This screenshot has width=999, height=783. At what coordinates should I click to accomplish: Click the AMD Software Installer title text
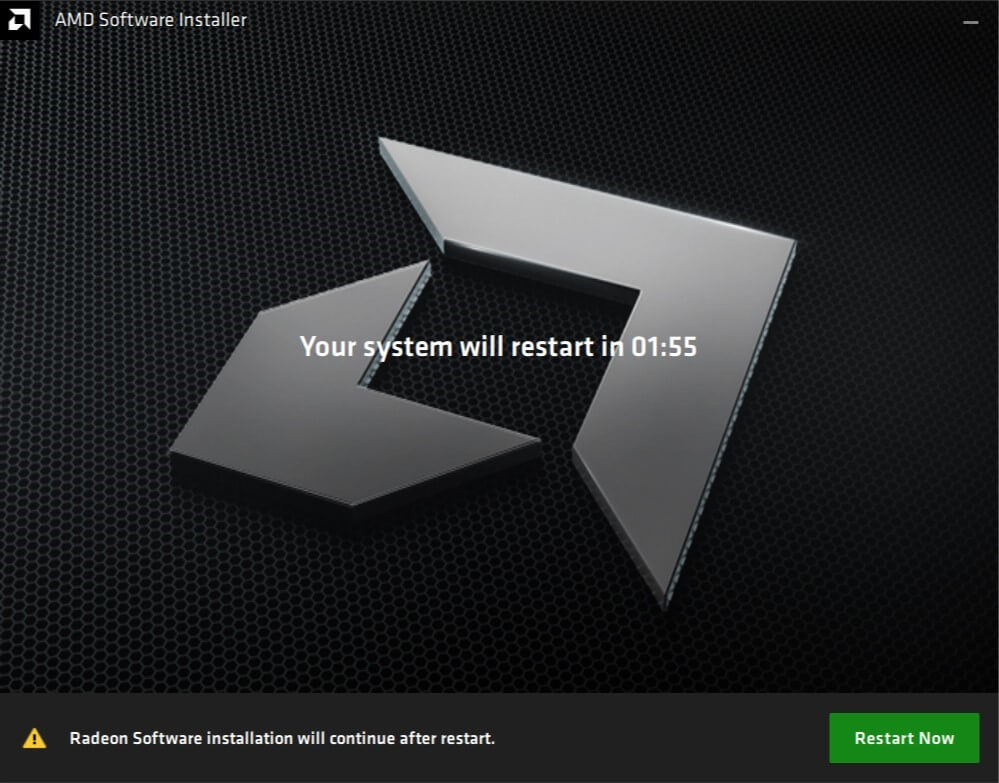(150, 18)
